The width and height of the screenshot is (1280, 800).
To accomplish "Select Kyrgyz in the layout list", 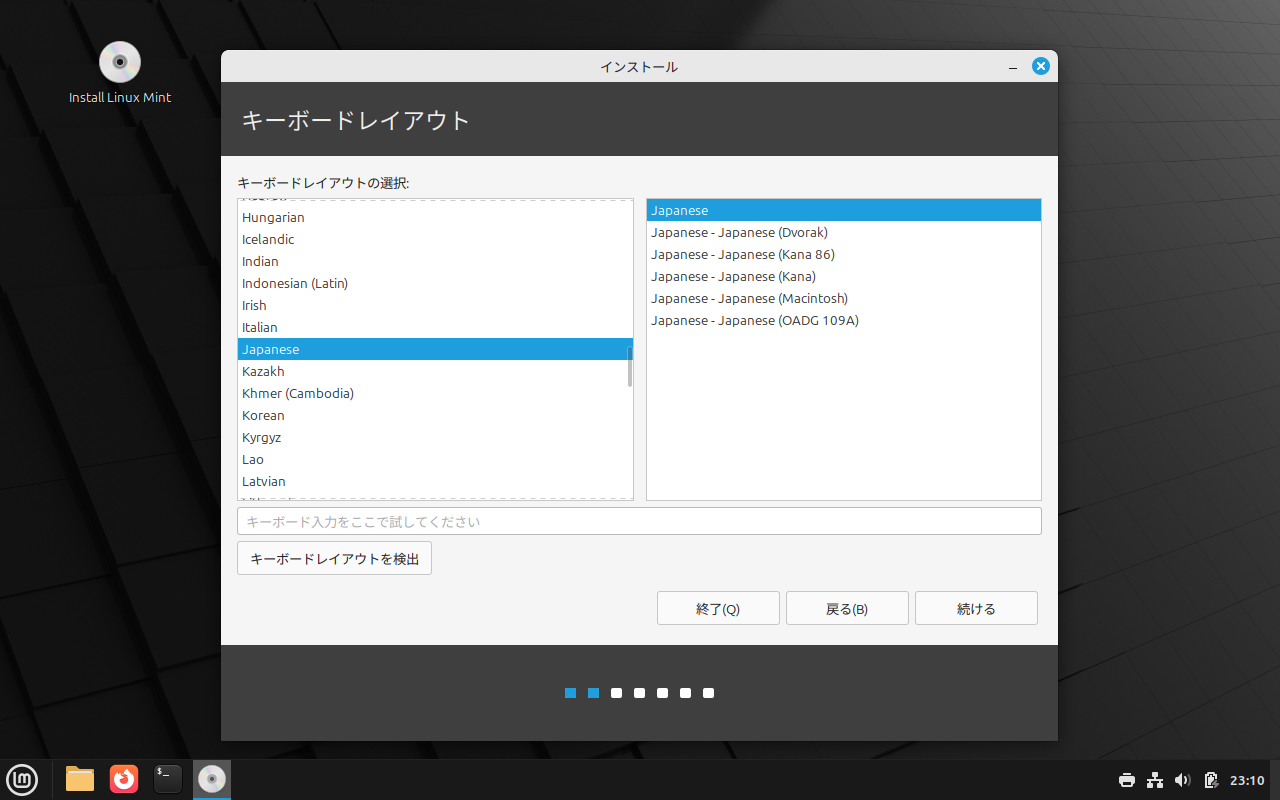I will 435,437.
